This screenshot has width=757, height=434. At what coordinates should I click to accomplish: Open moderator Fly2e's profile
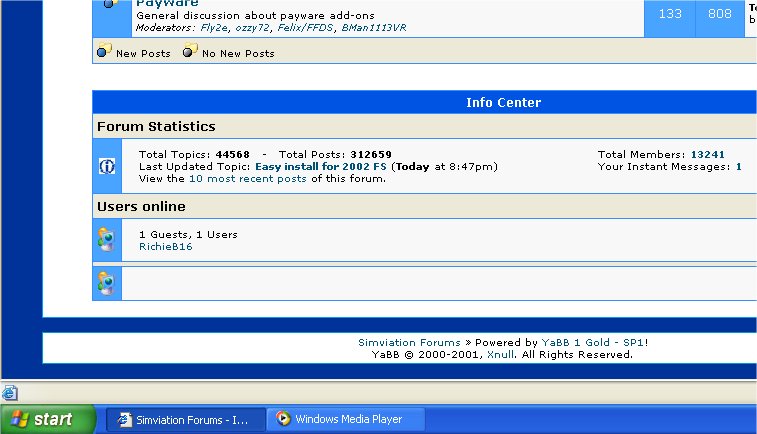[x=214, y=28]
